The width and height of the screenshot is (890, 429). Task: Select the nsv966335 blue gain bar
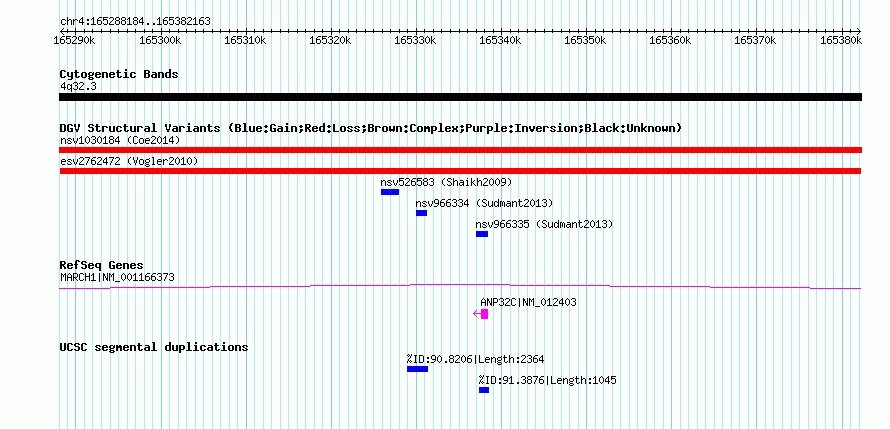pyautogui.click(x=482, y=234)
